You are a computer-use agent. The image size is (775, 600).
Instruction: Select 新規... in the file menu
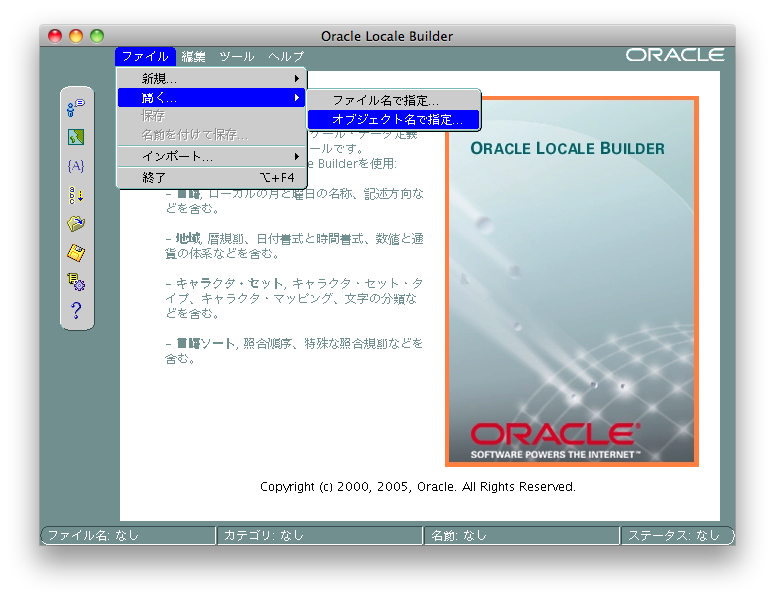212,79
